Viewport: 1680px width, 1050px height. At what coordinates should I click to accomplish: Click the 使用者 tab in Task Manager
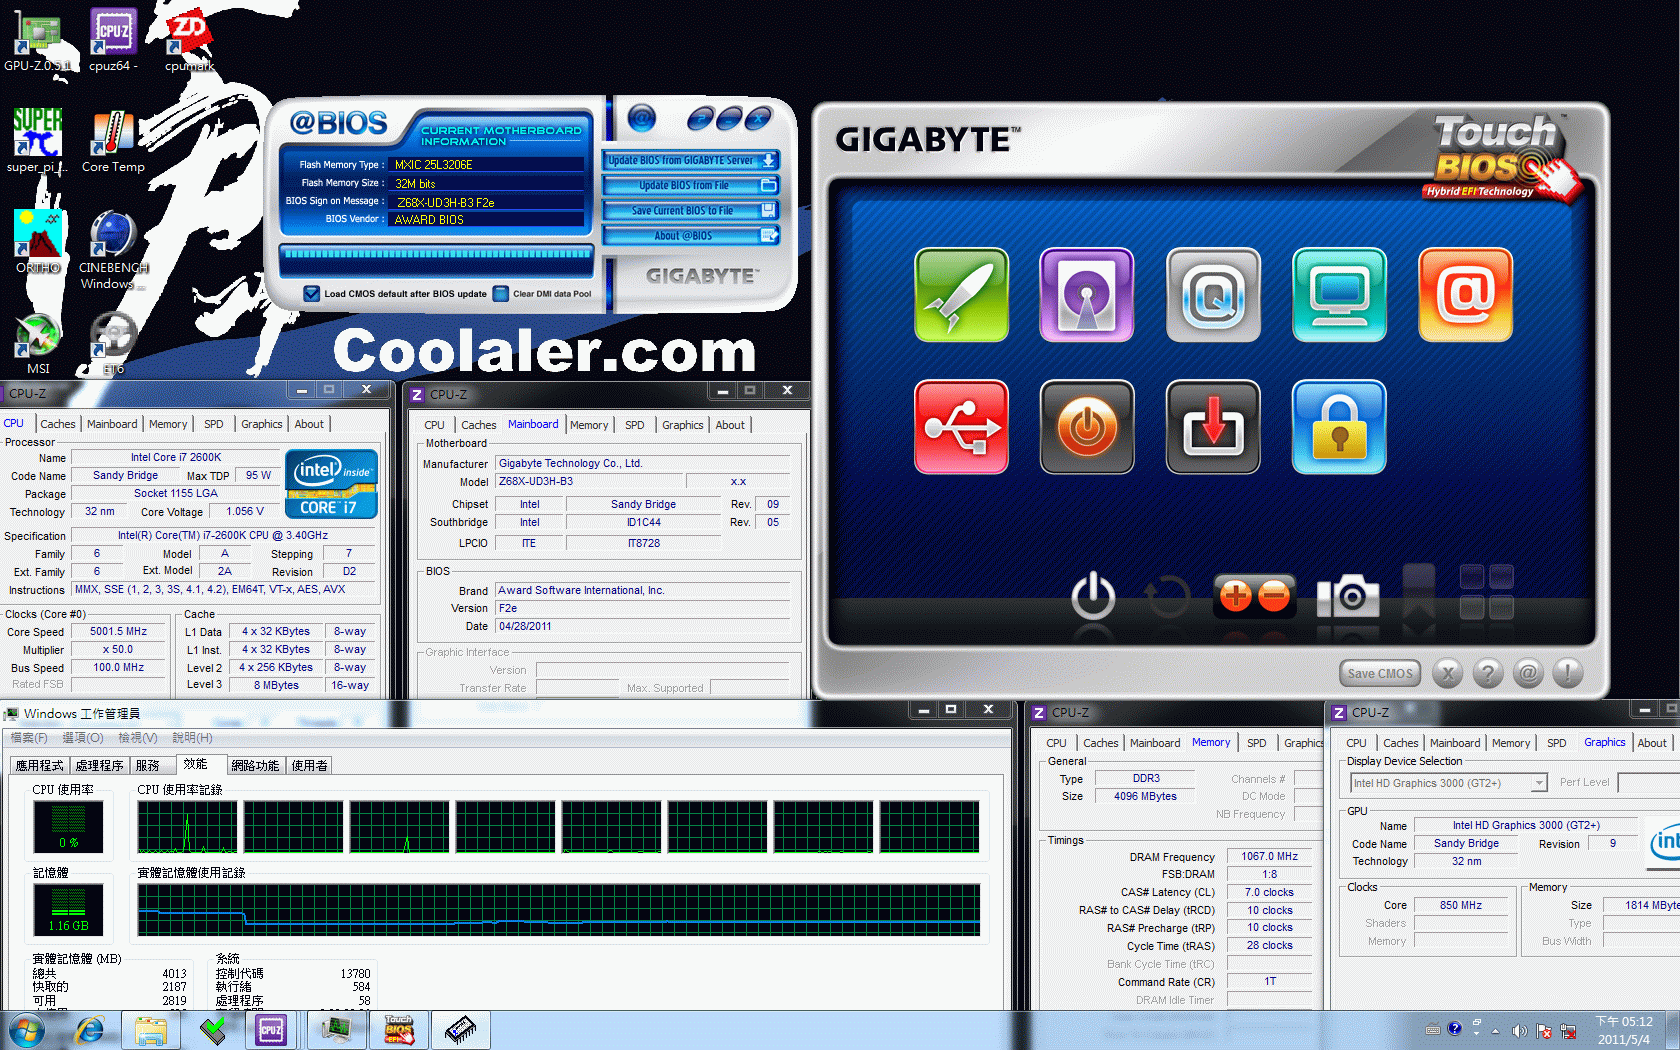pos(310,766)
